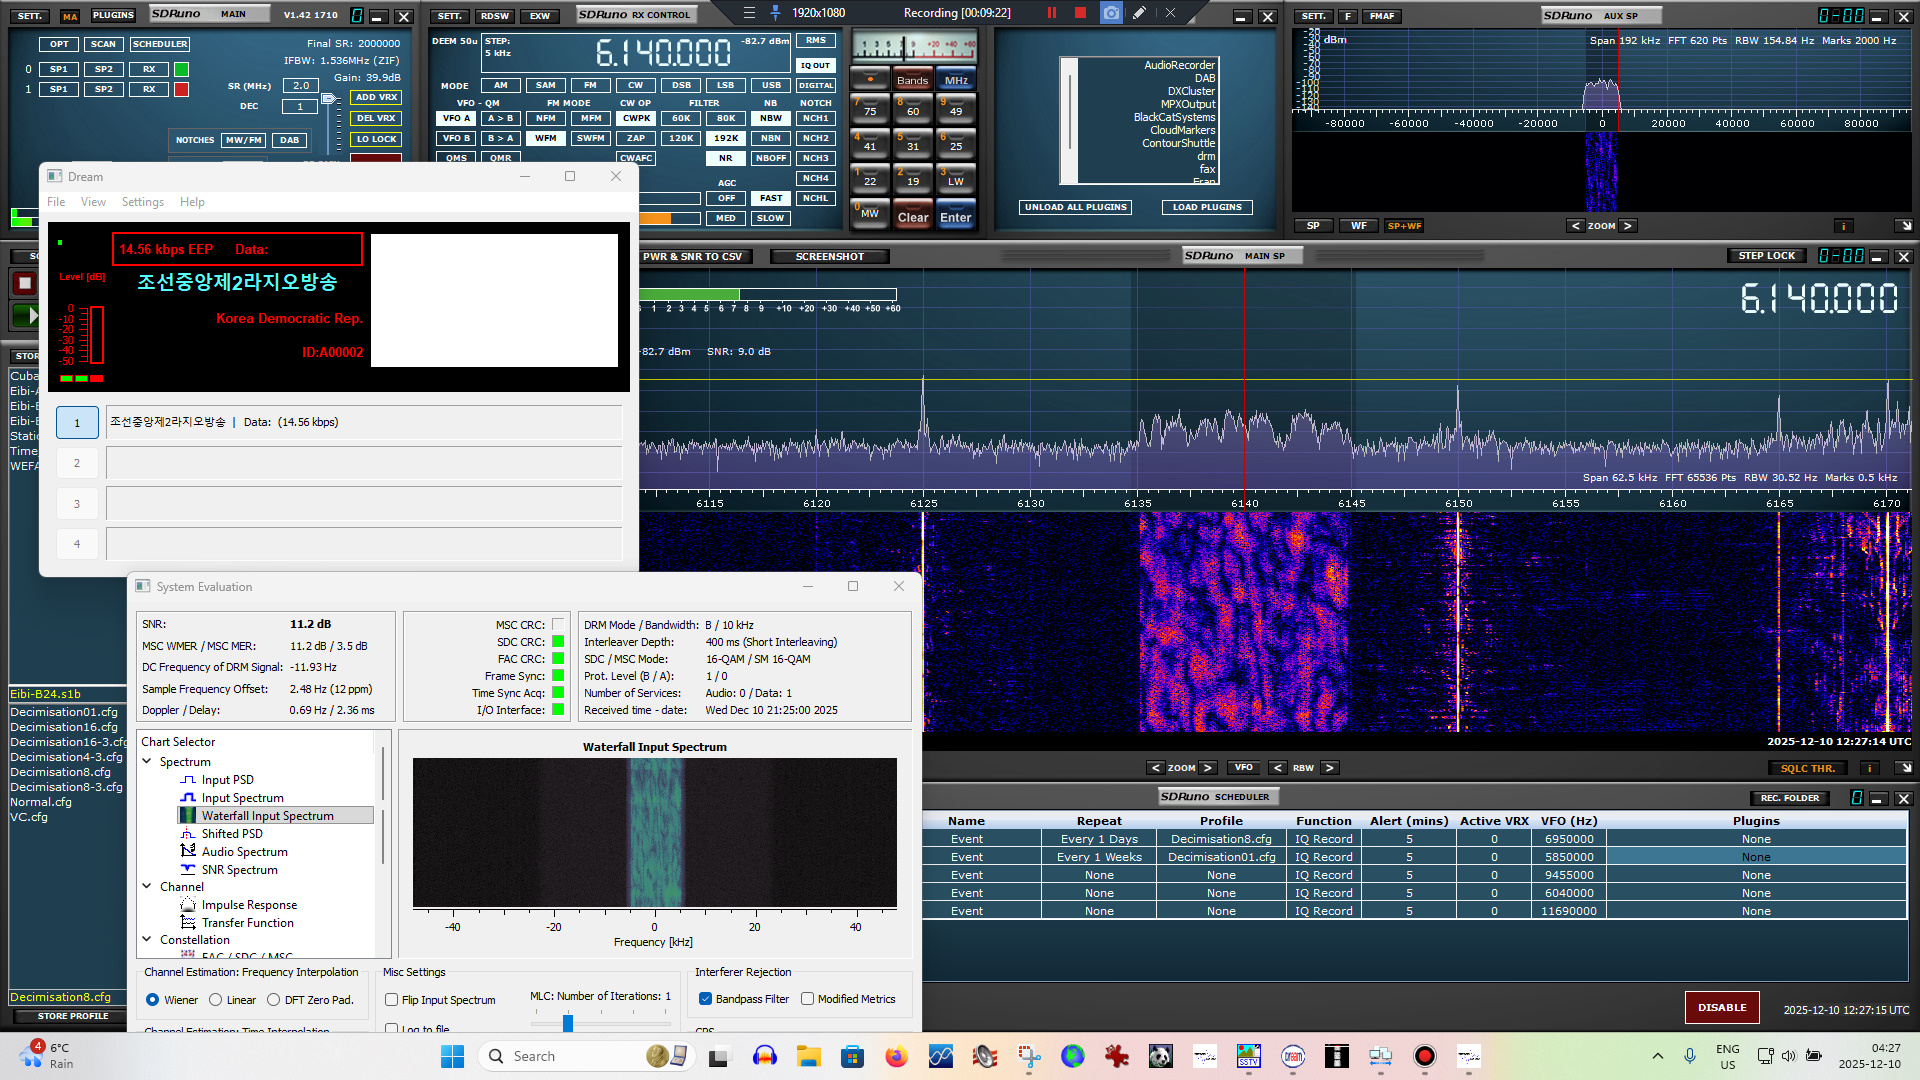Uncheck the Bandpass Filter option
Image resolution: width=1920 pixels, height=1080 pixels.
click(705, 999)
